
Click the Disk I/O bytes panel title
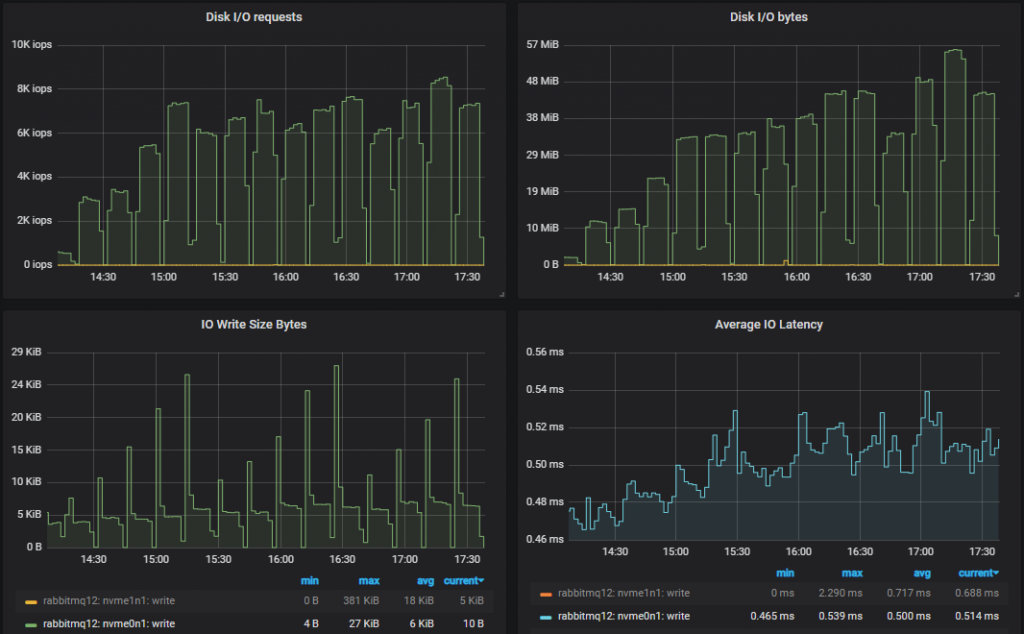click(x=767, y=17)
